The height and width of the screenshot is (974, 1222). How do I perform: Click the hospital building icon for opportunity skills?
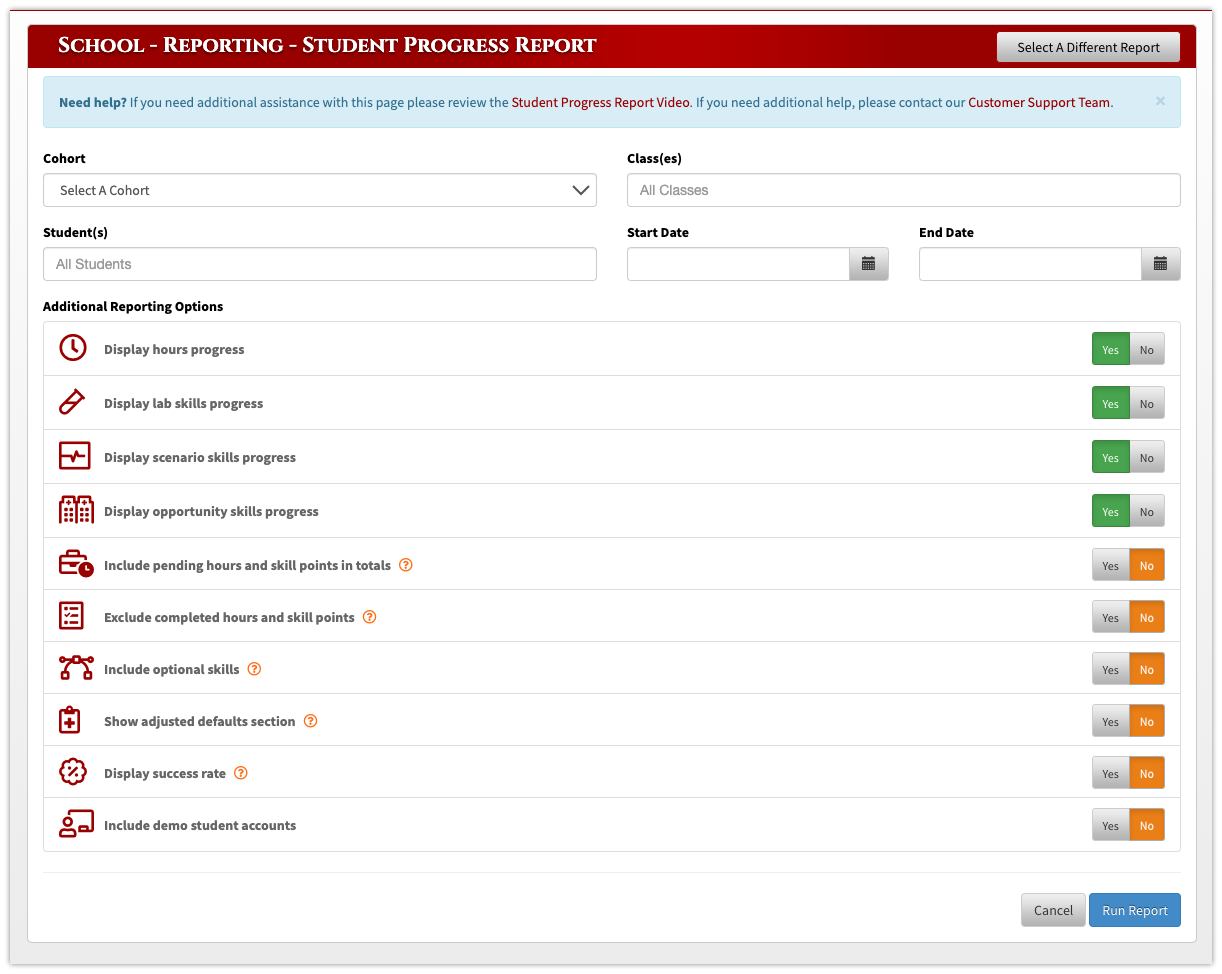(x=76, y=510)
